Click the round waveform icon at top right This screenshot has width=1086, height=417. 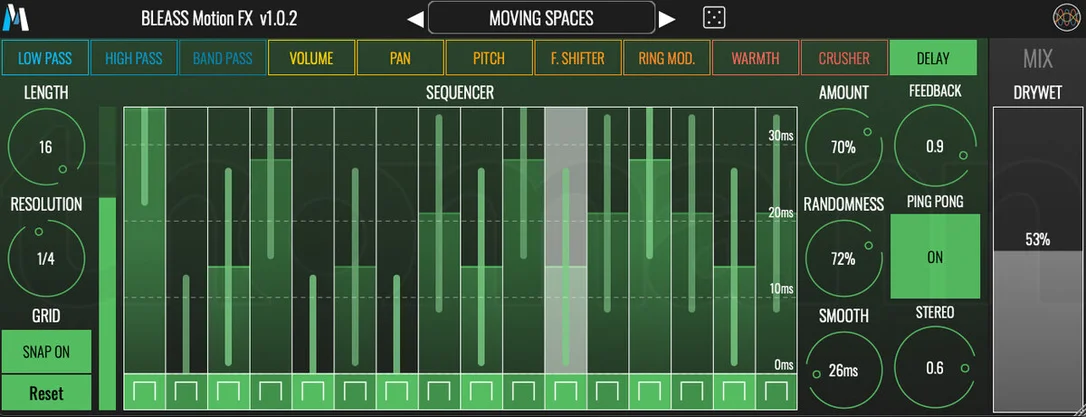(1067, 18)
